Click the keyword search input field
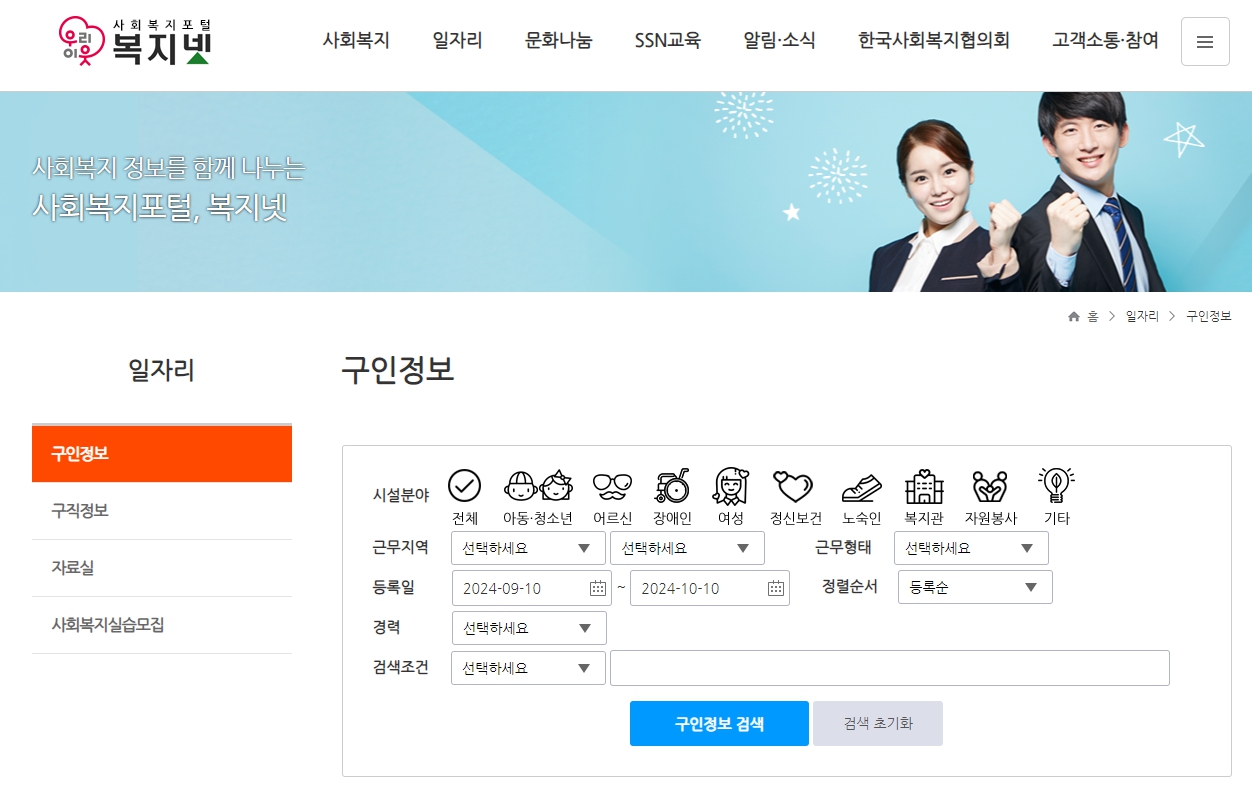The width and height of the screenshot is (1252, 806). click(890, 667)
